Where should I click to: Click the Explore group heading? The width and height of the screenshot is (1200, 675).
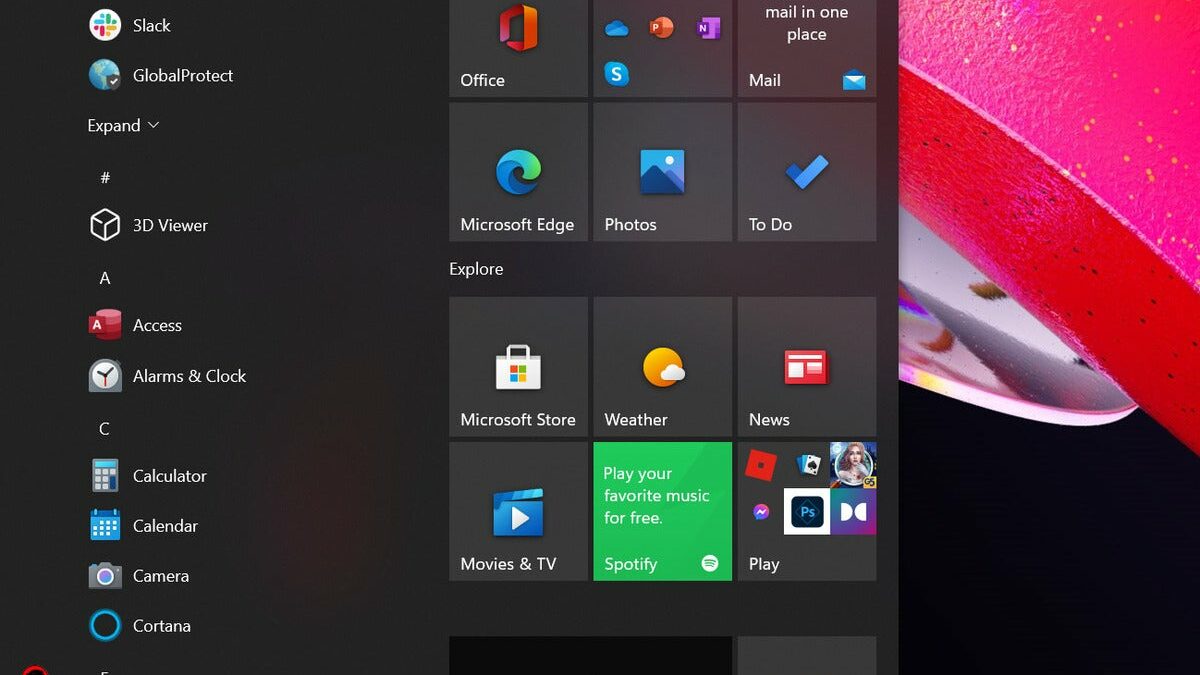(476, 269)
